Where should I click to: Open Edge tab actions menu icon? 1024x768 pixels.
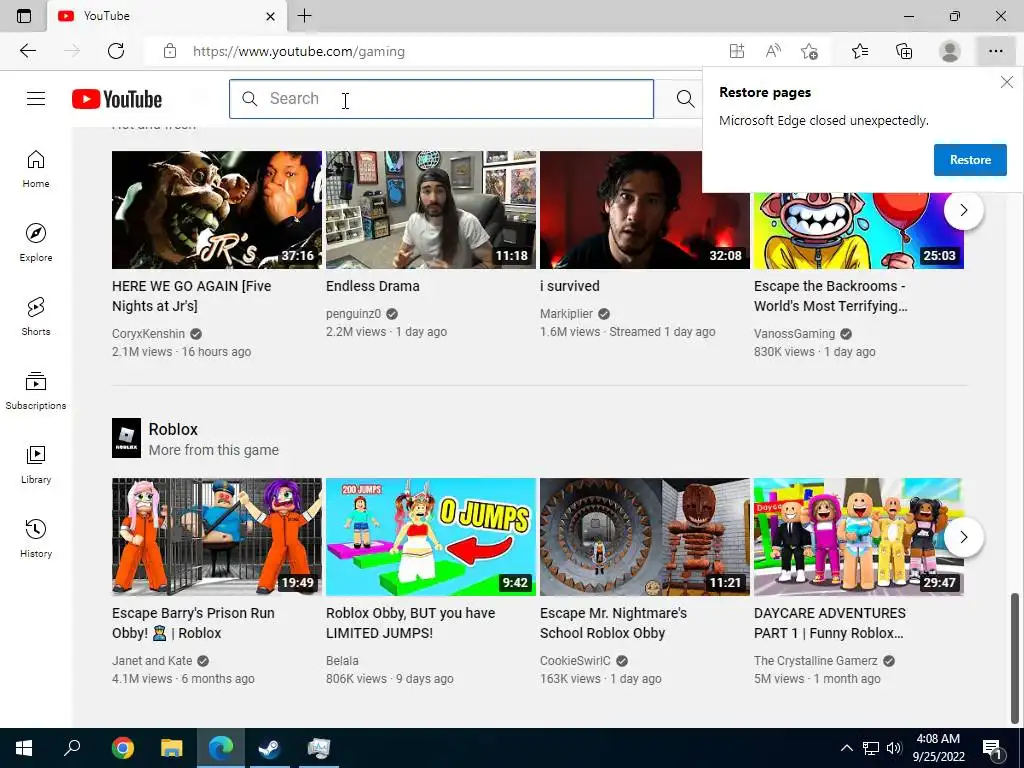(24, 16)
